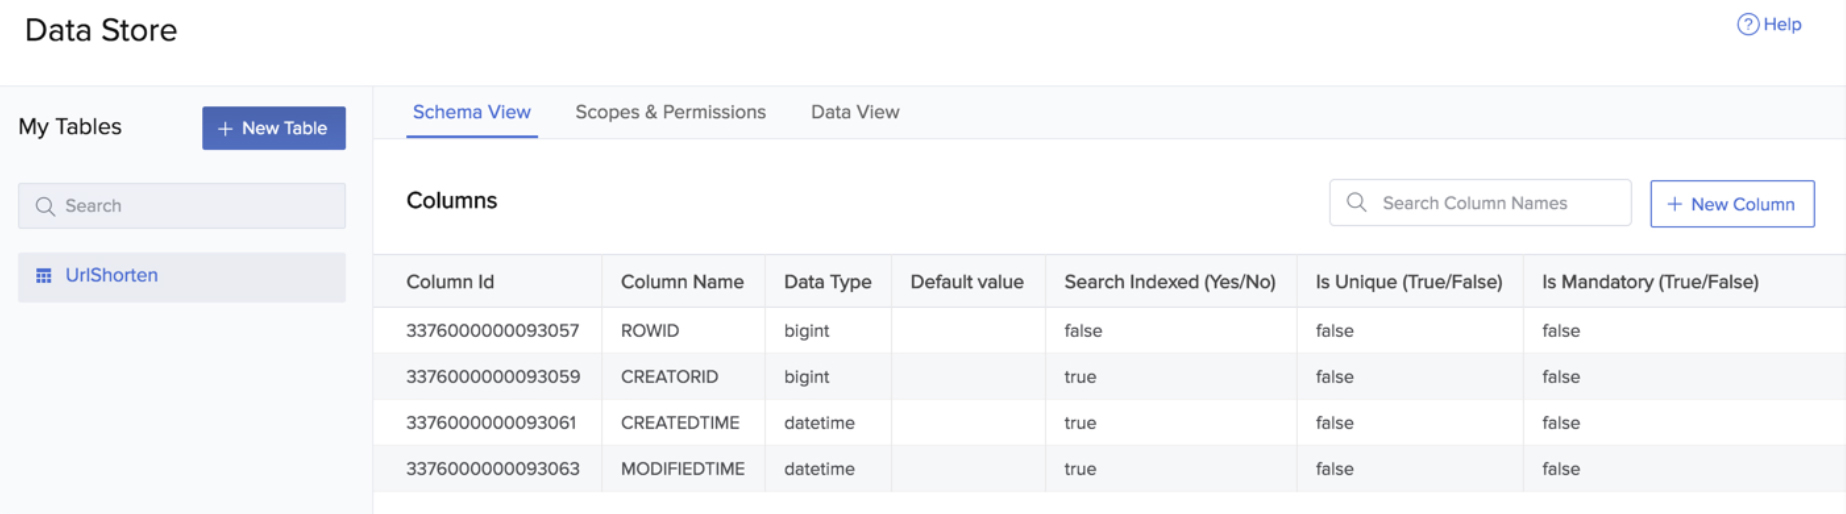The width and height of the screenshot is (1846, 514).
Task: Select the CREATEDTIME column name cell
Action: coord(680,423)
